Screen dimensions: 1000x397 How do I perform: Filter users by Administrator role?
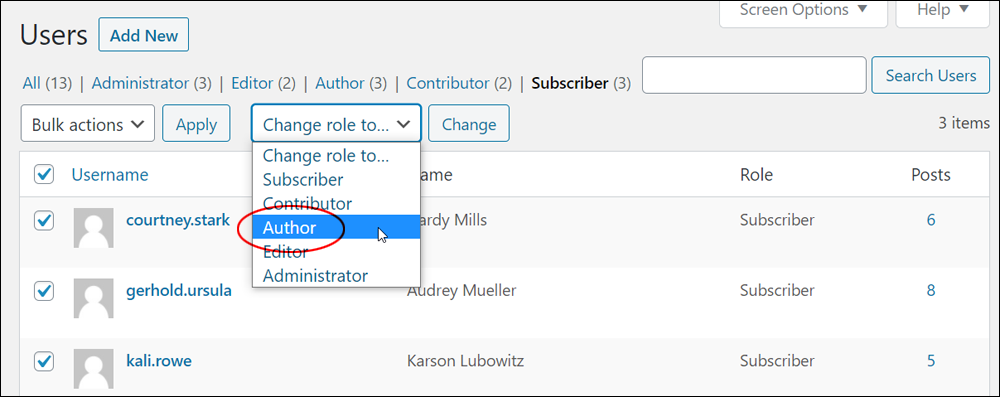151,83
